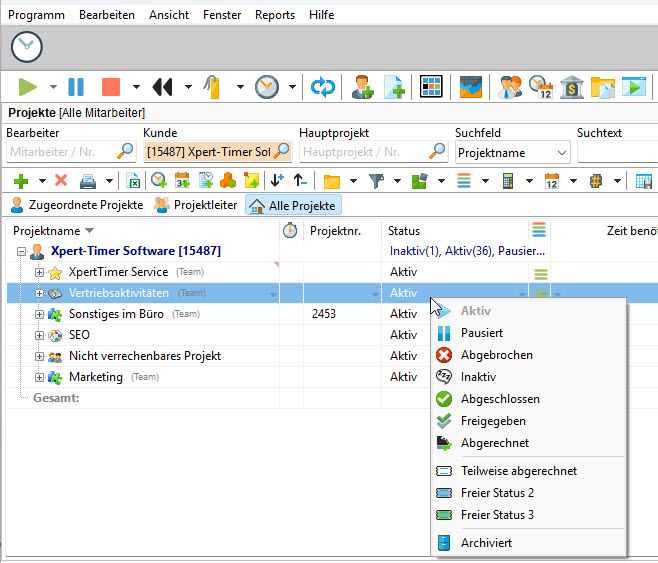Screen dimensions: 658x563
Task: Stop the timer with the red stop icon
Action: 111,87
